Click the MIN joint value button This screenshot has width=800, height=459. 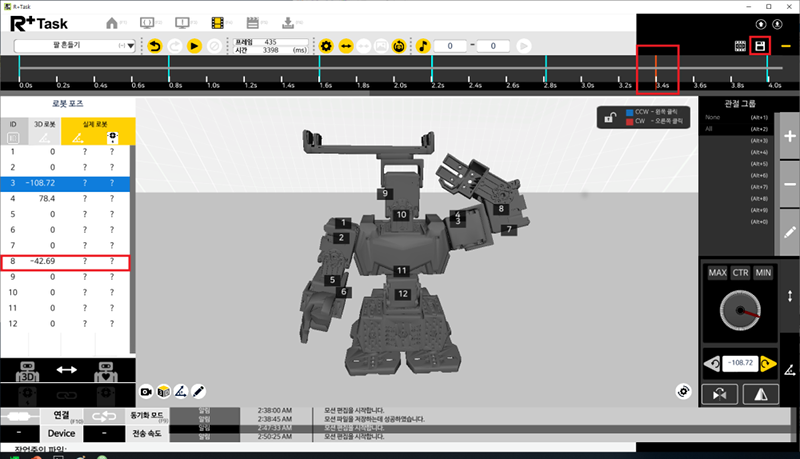tap(763, 273)
